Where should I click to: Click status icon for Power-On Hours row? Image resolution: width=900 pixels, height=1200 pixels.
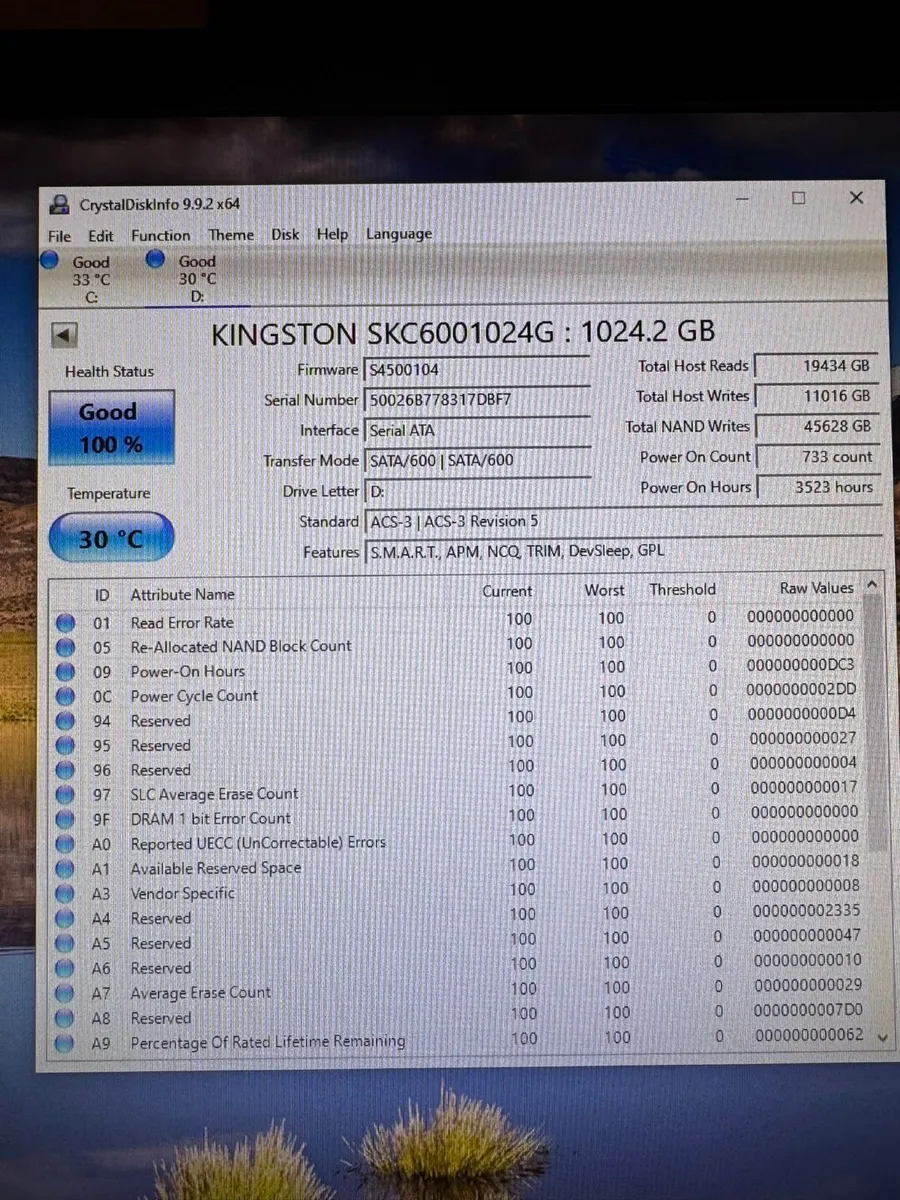click(x=66, y=671)
